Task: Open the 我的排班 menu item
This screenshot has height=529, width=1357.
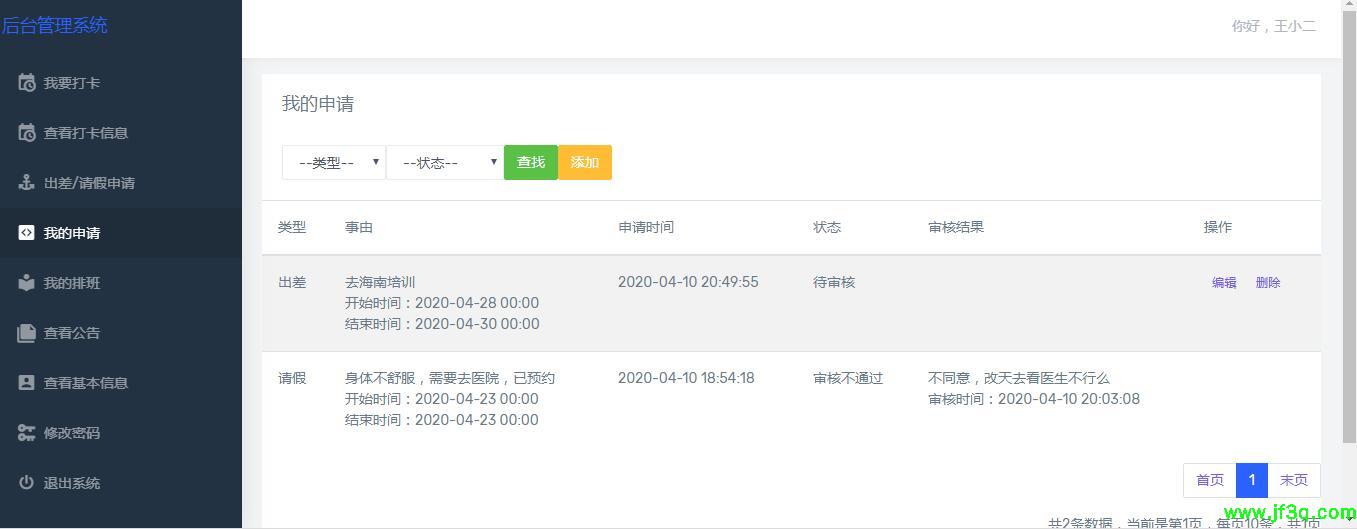Action: (x=72, y=283)
